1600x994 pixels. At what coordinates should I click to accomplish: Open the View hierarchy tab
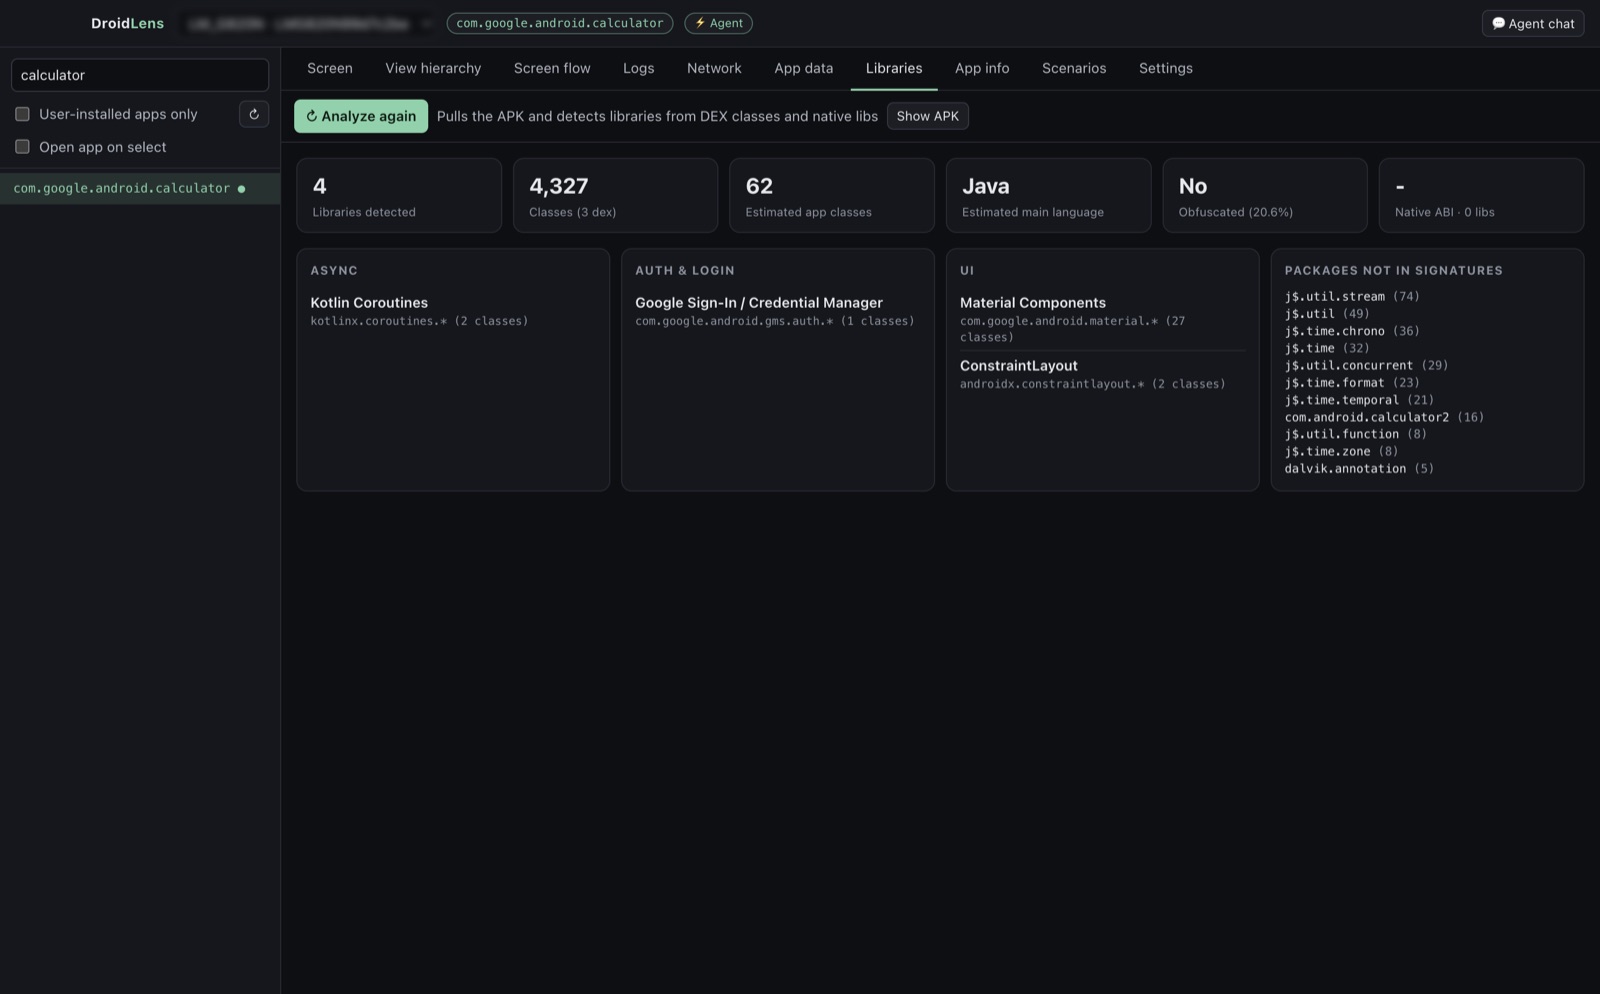coord(433,68)
